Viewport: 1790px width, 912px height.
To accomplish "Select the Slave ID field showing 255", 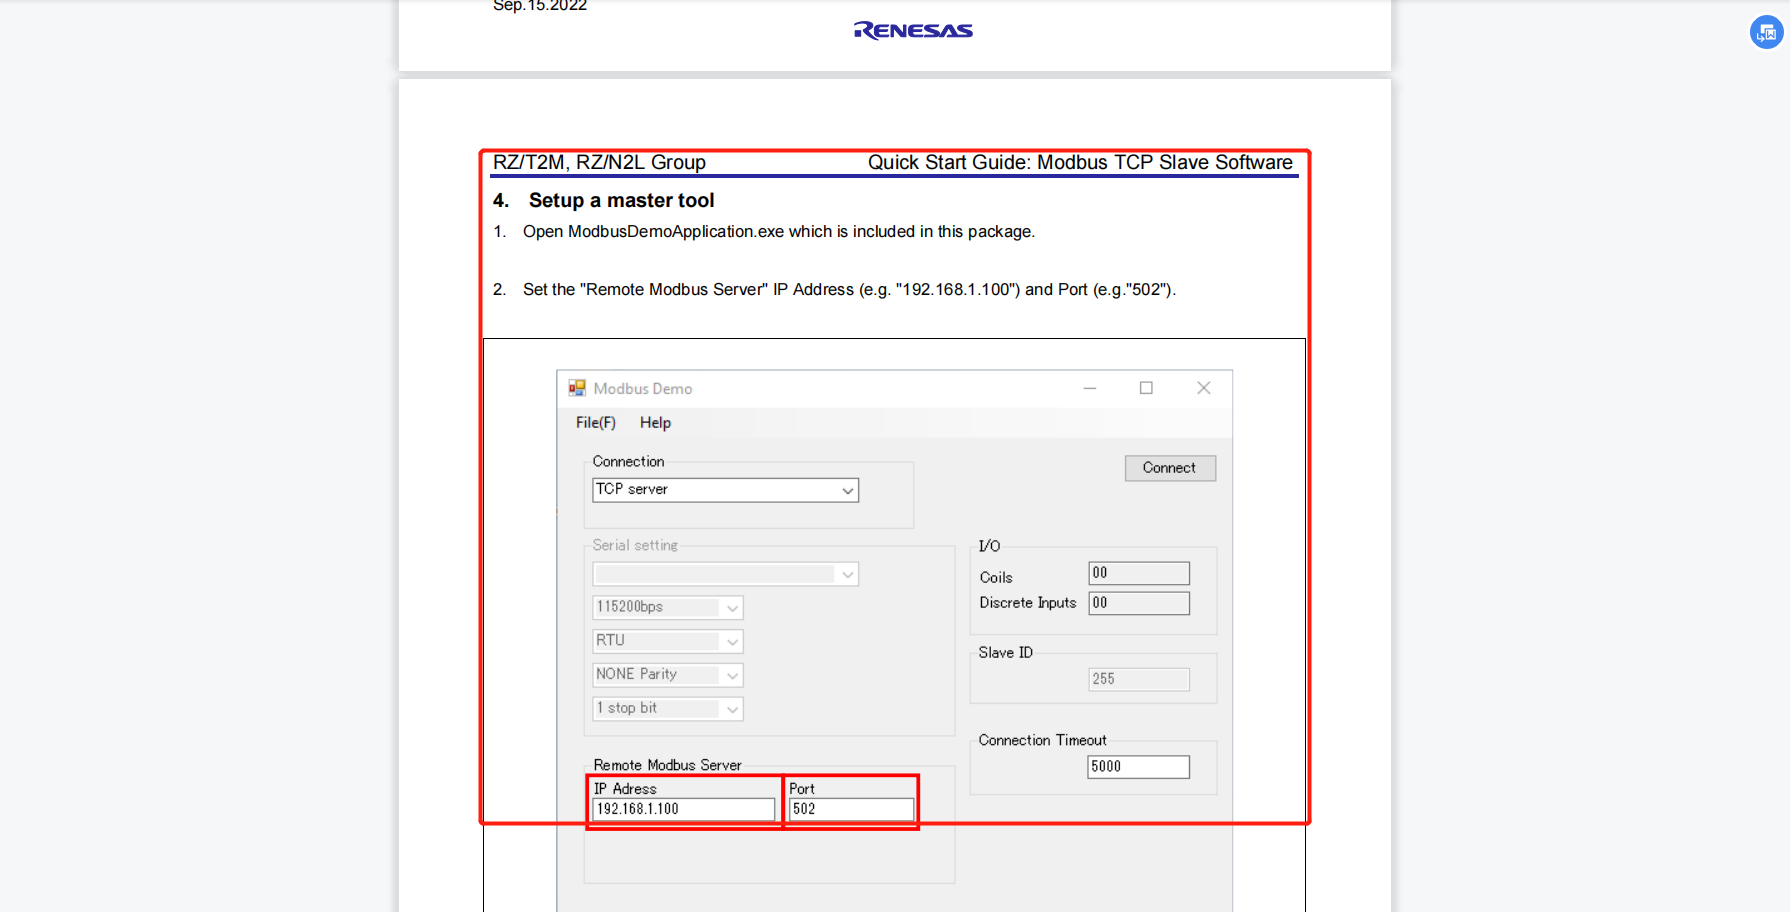I will [x=1138, y=679].
